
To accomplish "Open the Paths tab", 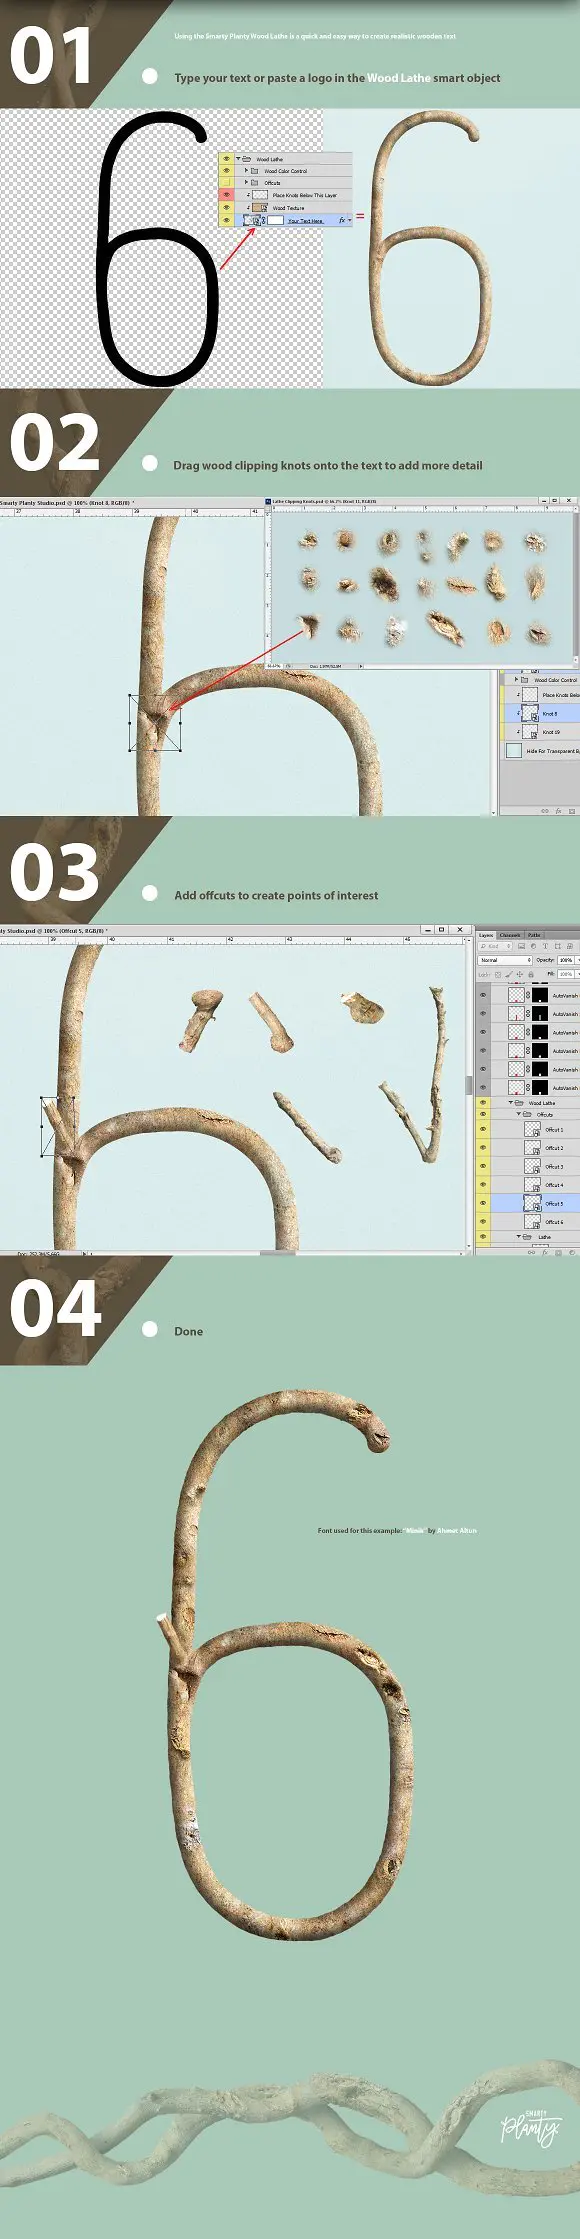I will pyautogui.click(x=534, y=935).
